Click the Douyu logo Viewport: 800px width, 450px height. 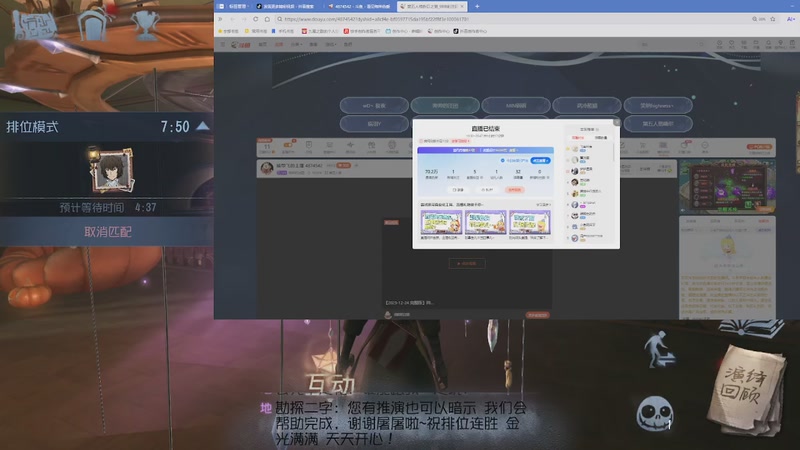(x=241, y=44)
